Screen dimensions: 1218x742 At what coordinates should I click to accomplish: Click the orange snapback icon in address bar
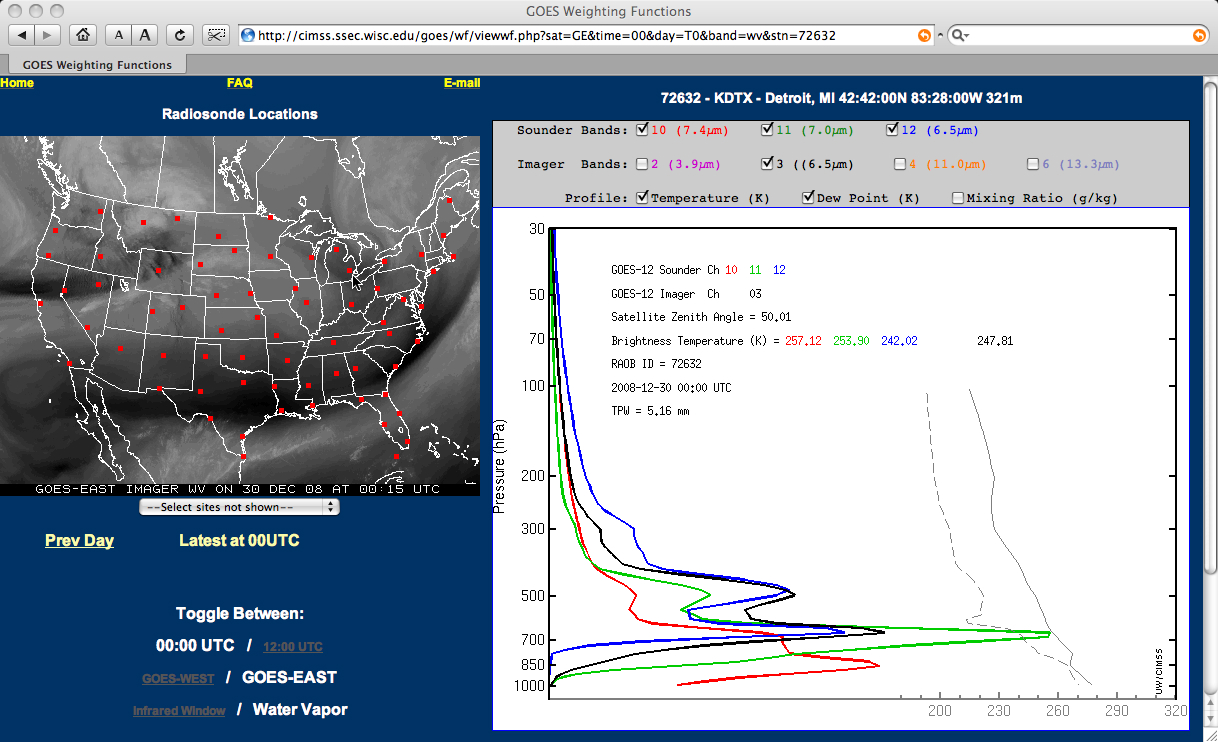tap(924, 35)
